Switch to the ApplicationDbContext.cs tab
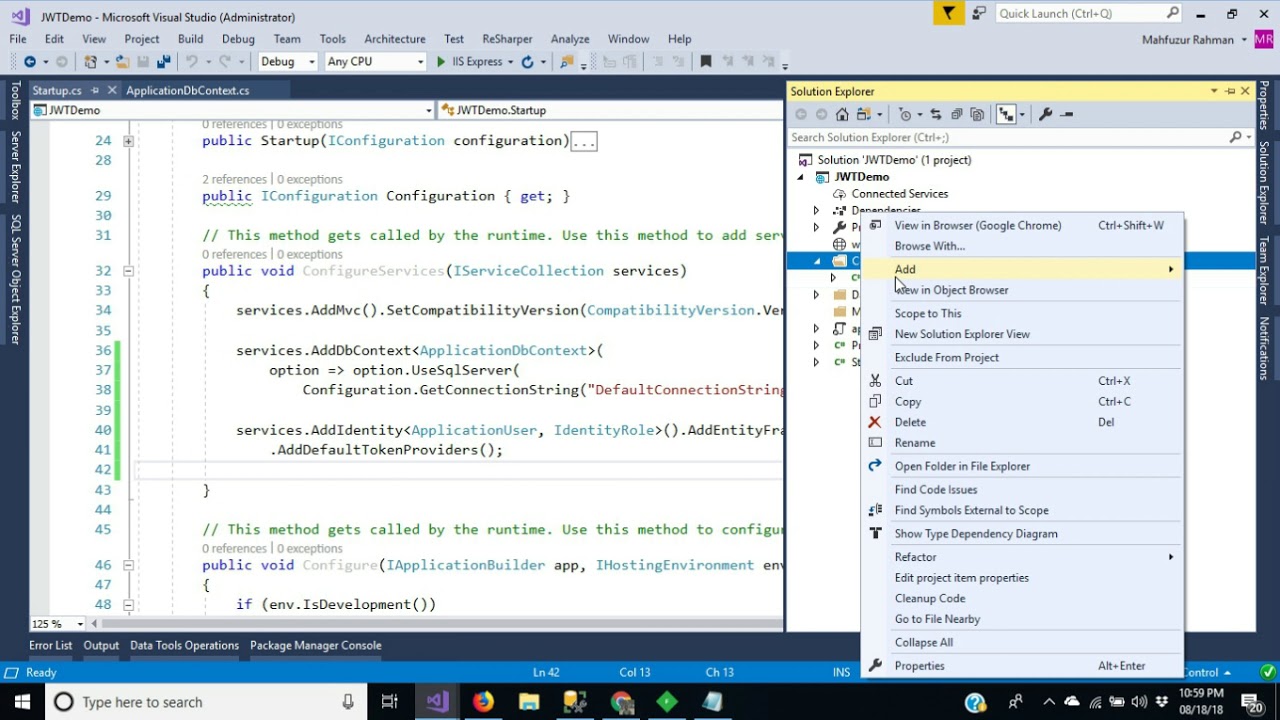 [187, 91]
